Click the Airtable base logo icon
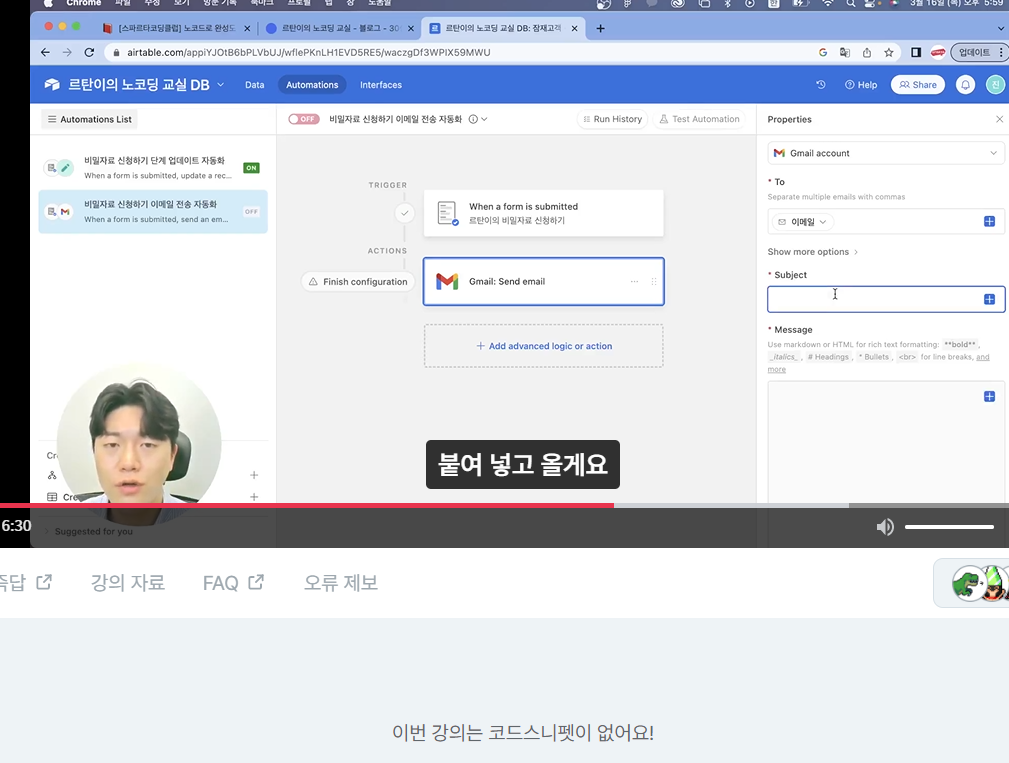This screenshot has height=763, width=1009. tap(52, 84)
